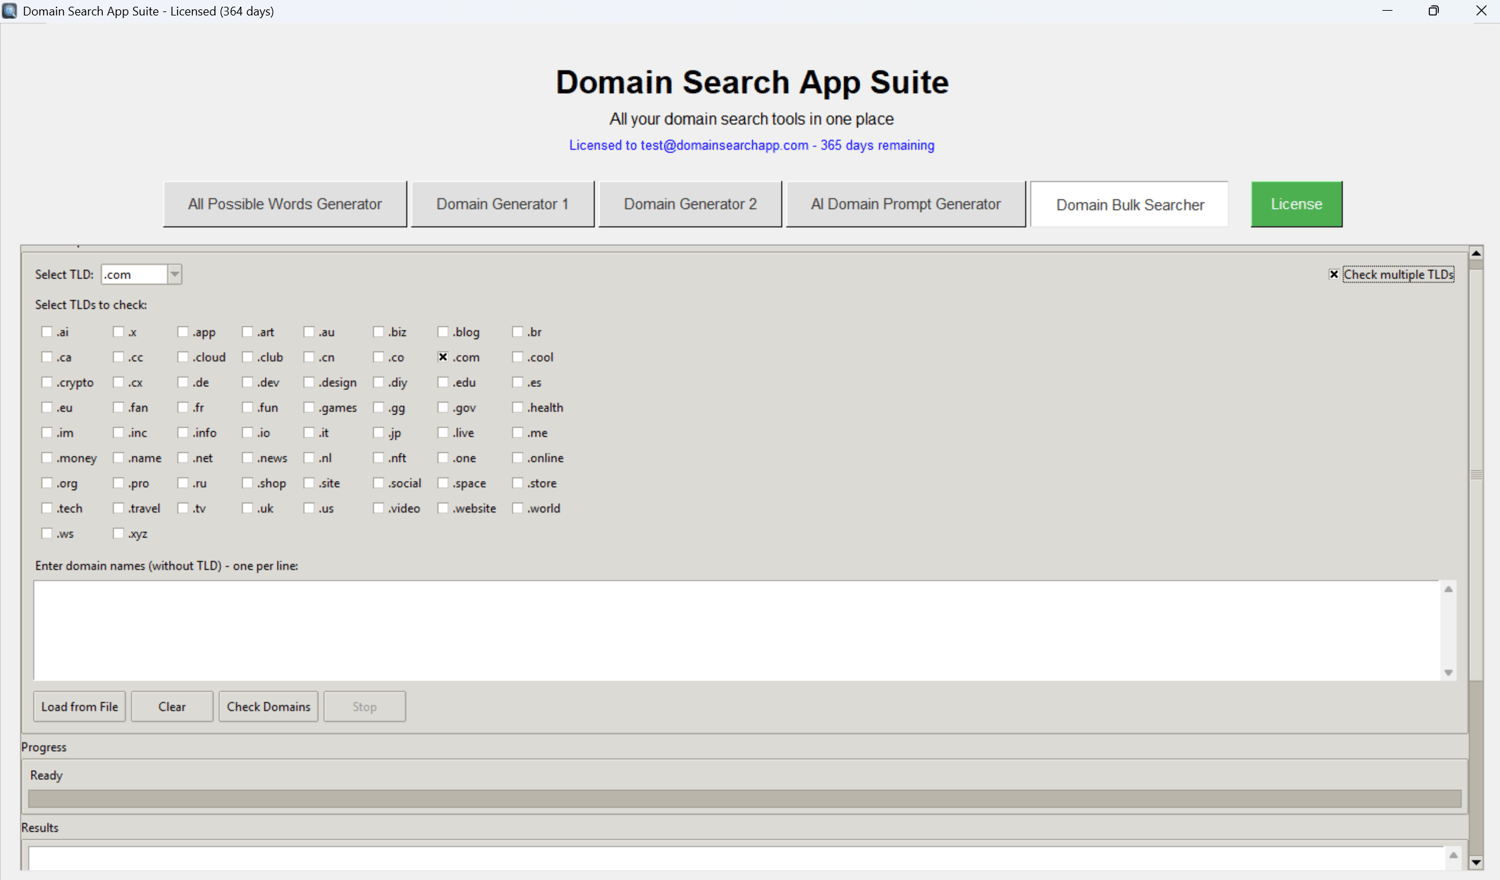Screen dimensions: 1500x880
Task: Tick the .dev TLD checkbox
Action: 247,382
